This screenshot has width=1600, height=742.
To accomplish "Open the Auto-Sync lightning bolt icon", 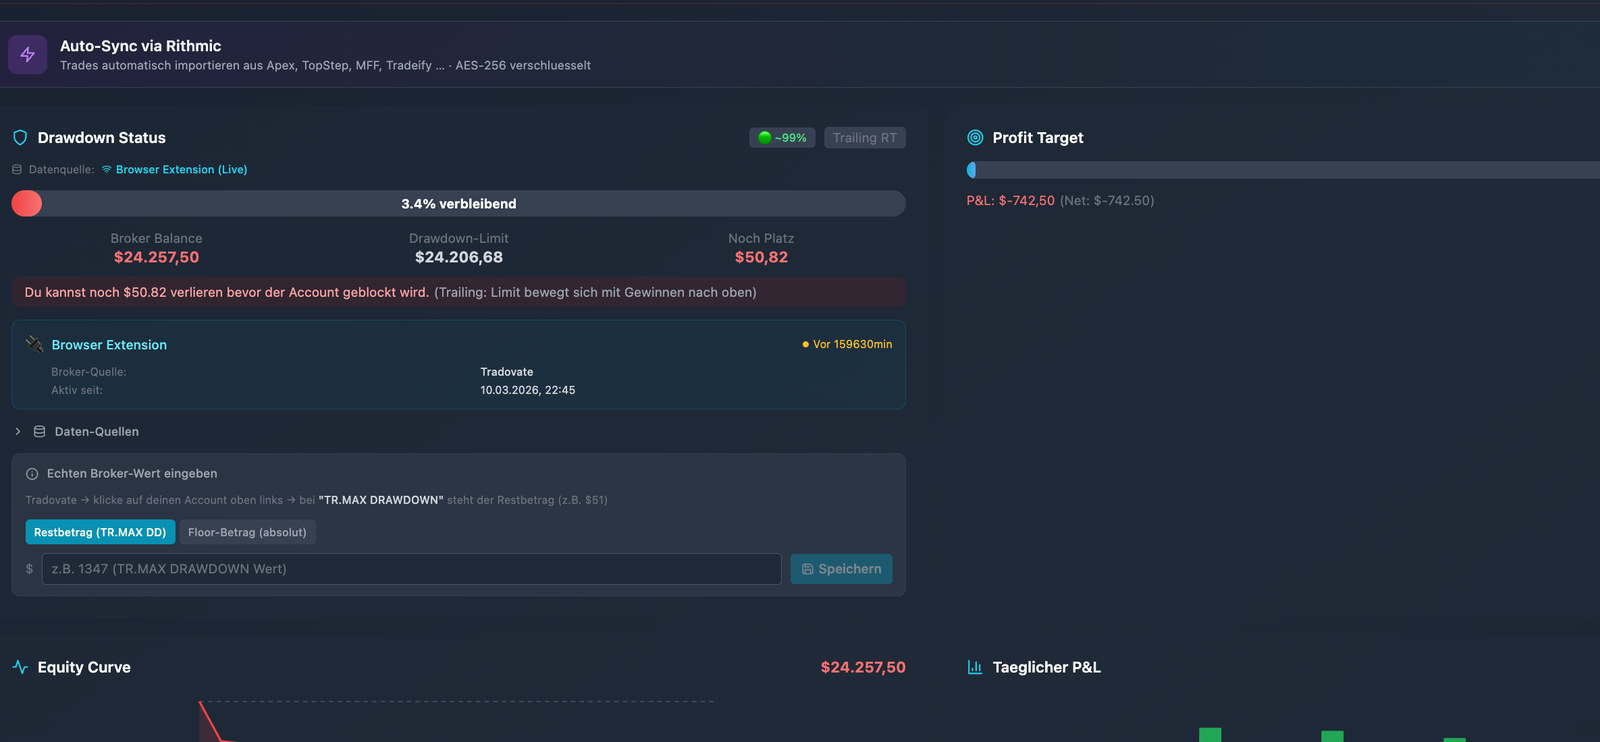I will point(28,55).
